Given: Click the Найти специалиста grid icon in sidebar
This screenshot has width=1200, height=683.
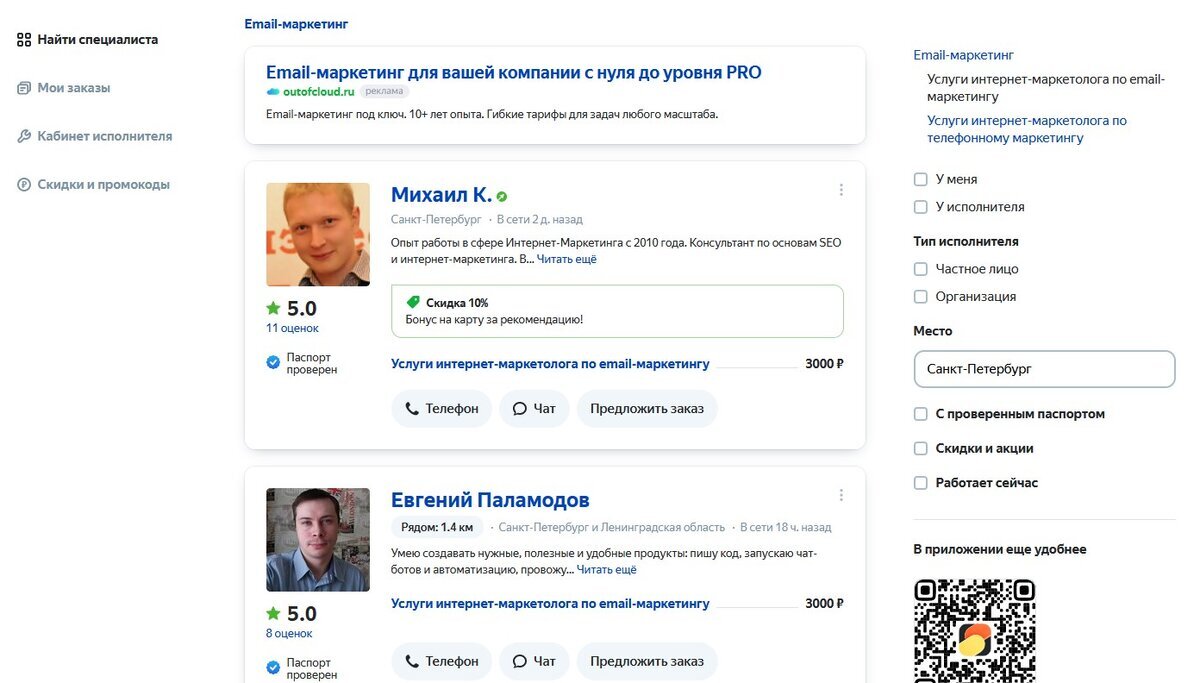Looking at the screenshot, I should [24, 40].
